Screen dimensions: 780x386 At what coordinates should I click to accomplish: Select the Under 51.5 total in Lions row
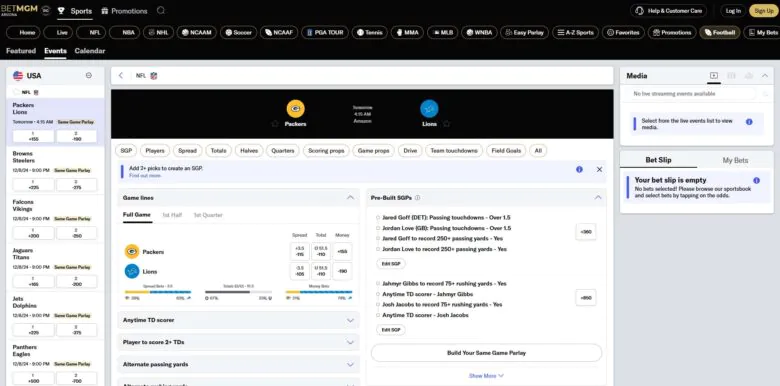click(321, 271)
